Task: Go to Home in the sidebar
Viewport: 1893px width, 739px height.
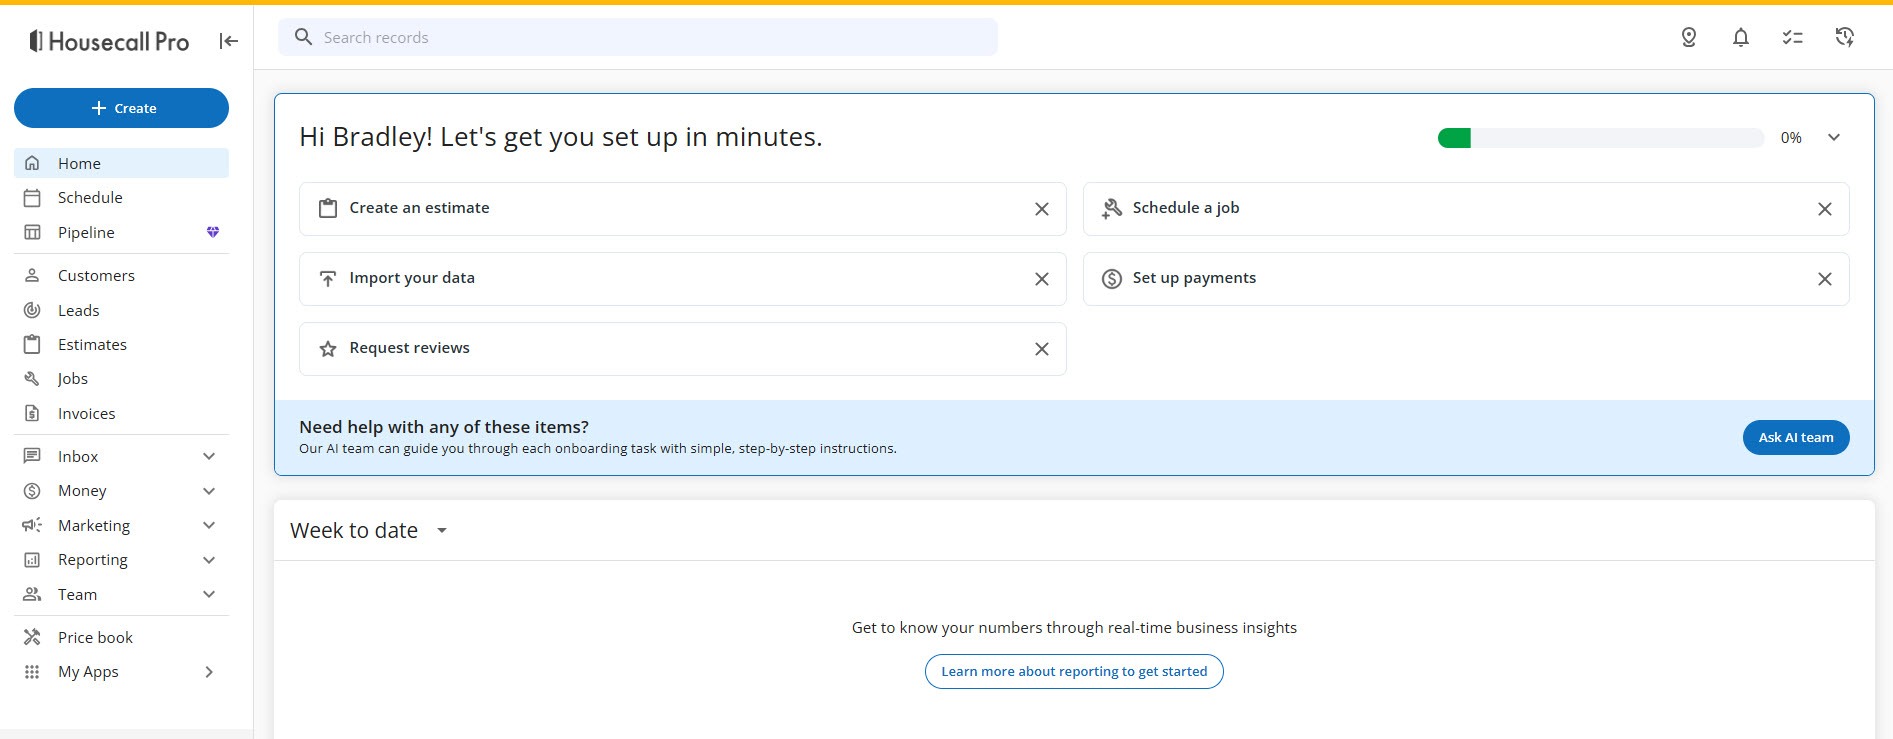Action: click(121, 163)
